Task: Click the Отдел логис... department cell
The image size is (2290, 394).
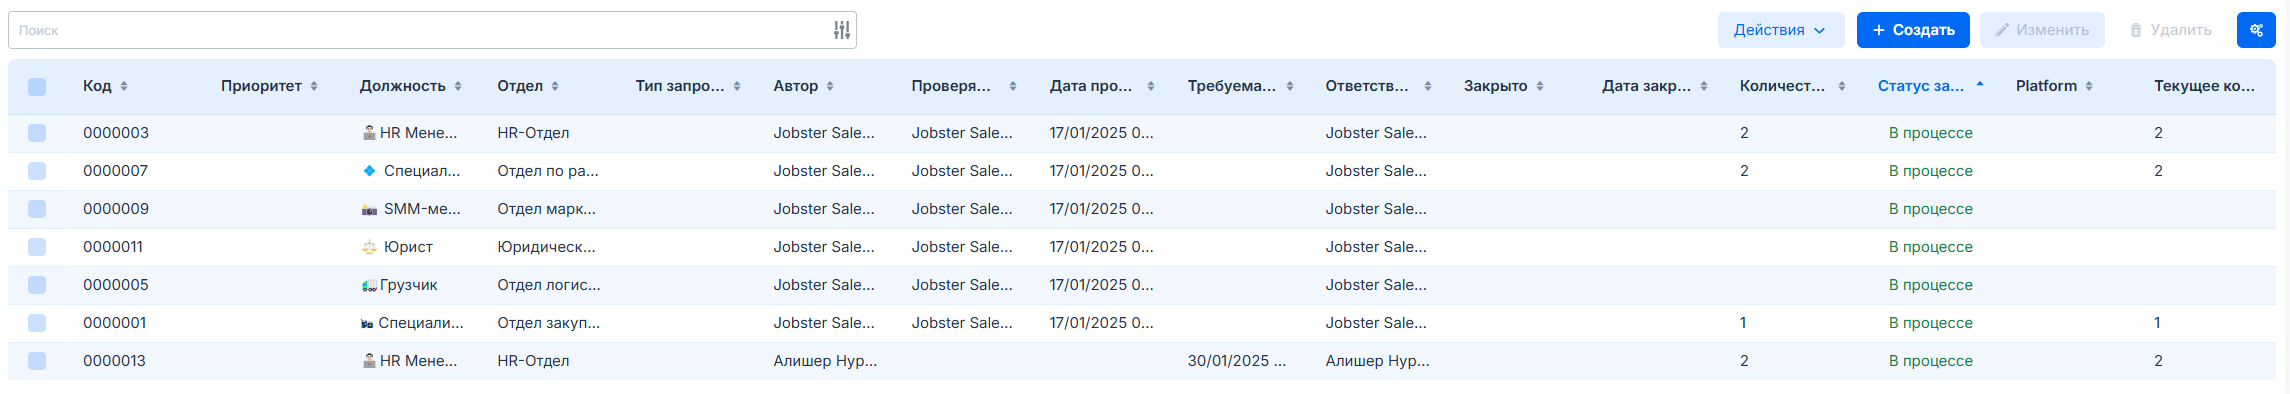Action: tap(549, 285)
